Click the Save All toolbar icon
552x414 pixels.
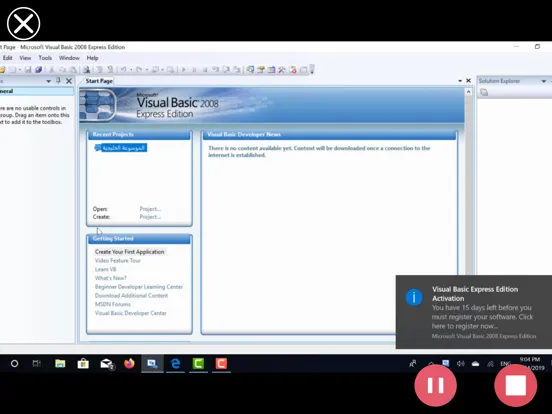[38, 70]
